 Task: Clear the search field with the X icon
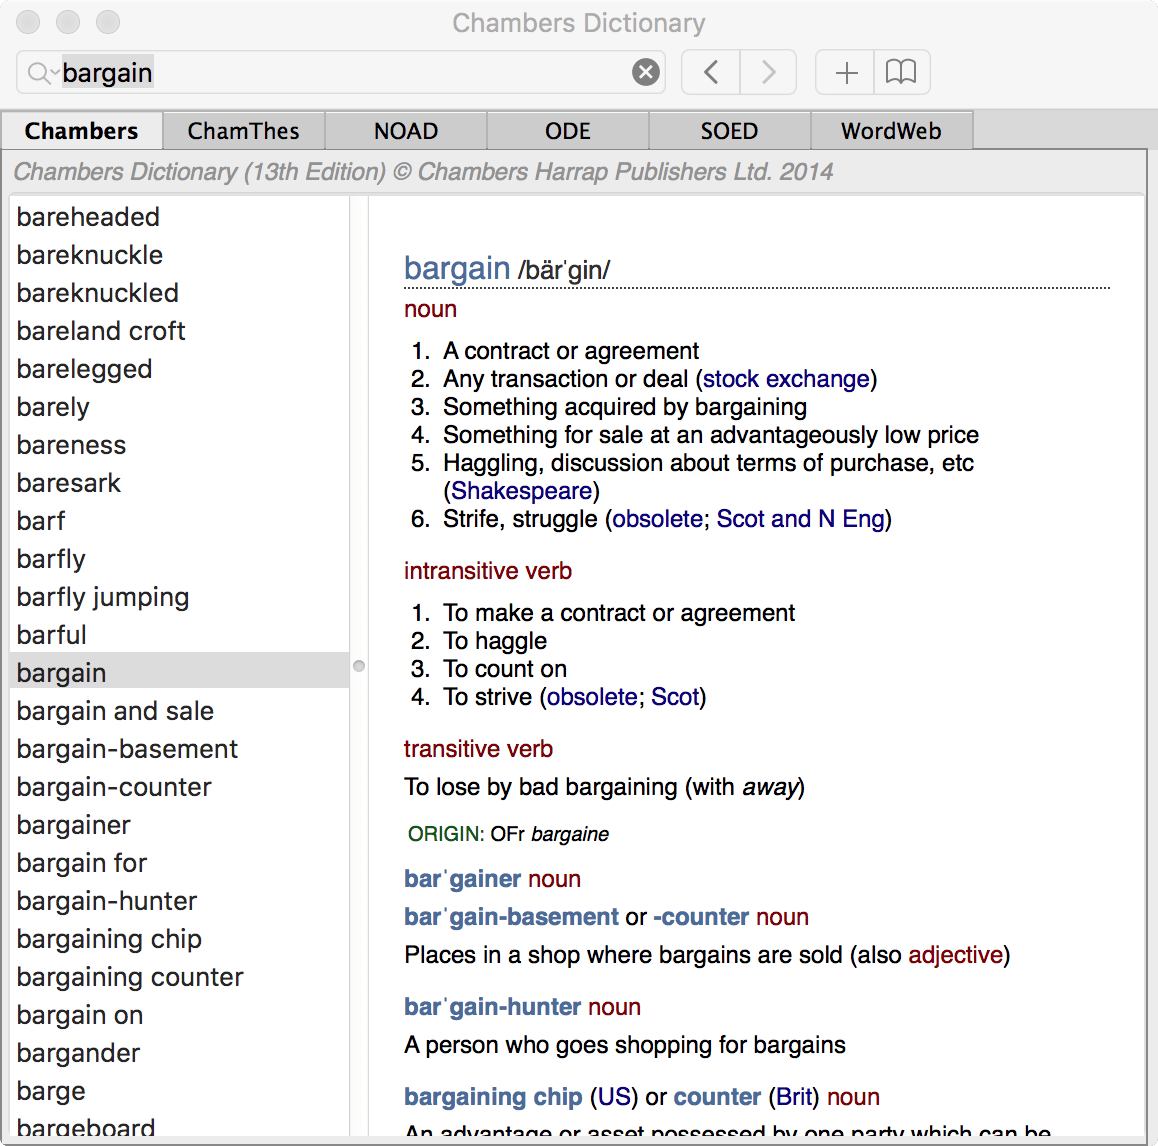coord(646,72)
